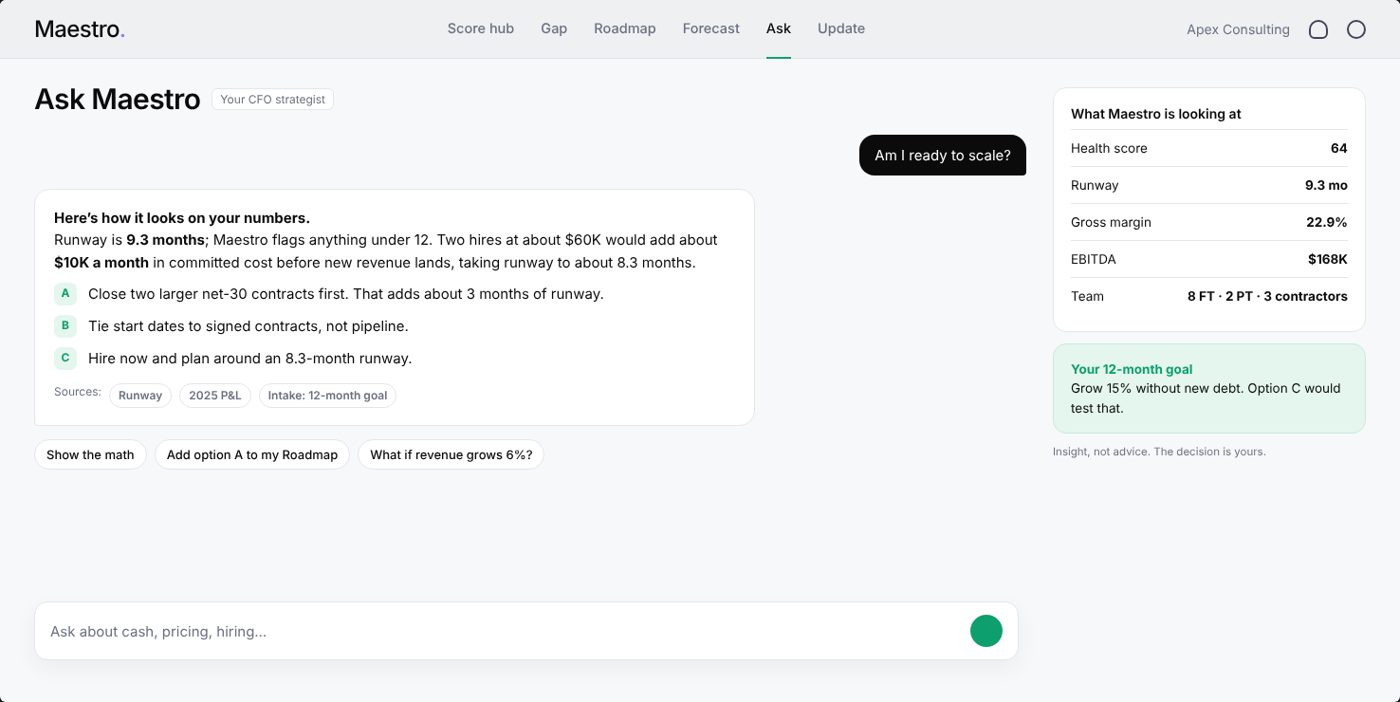The image size is (1400, 702).
Task: Click Hire now and plan around 8.3-month option
Action: point(250,358)
